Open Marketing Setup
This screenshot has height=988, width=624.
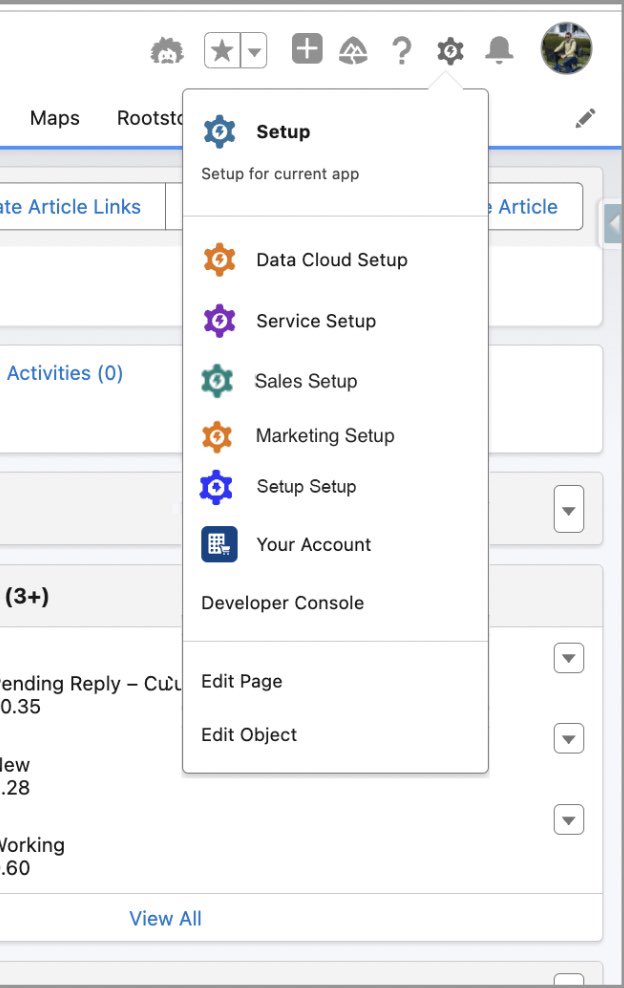[x=325, y=435]
